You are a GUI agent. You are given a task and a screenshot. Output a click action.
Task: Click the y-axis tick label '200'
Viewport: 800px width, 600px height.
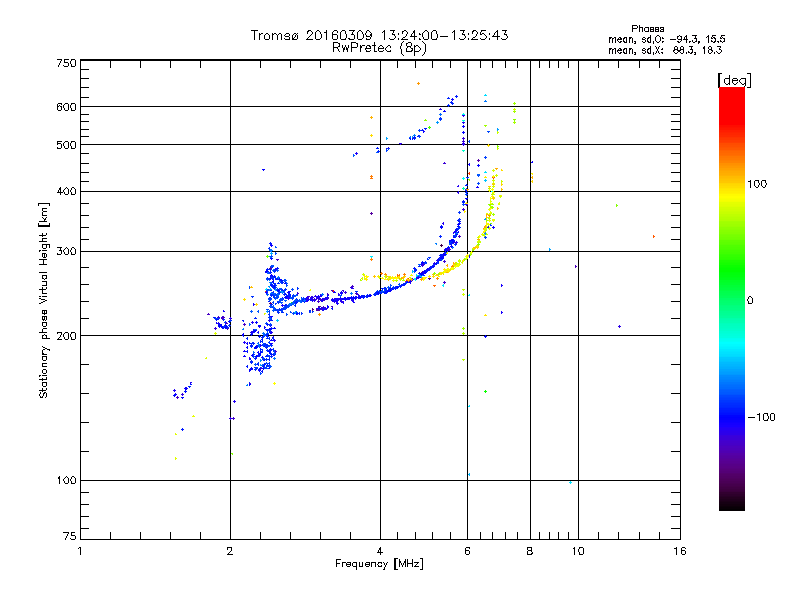click(x=67, y=336)
